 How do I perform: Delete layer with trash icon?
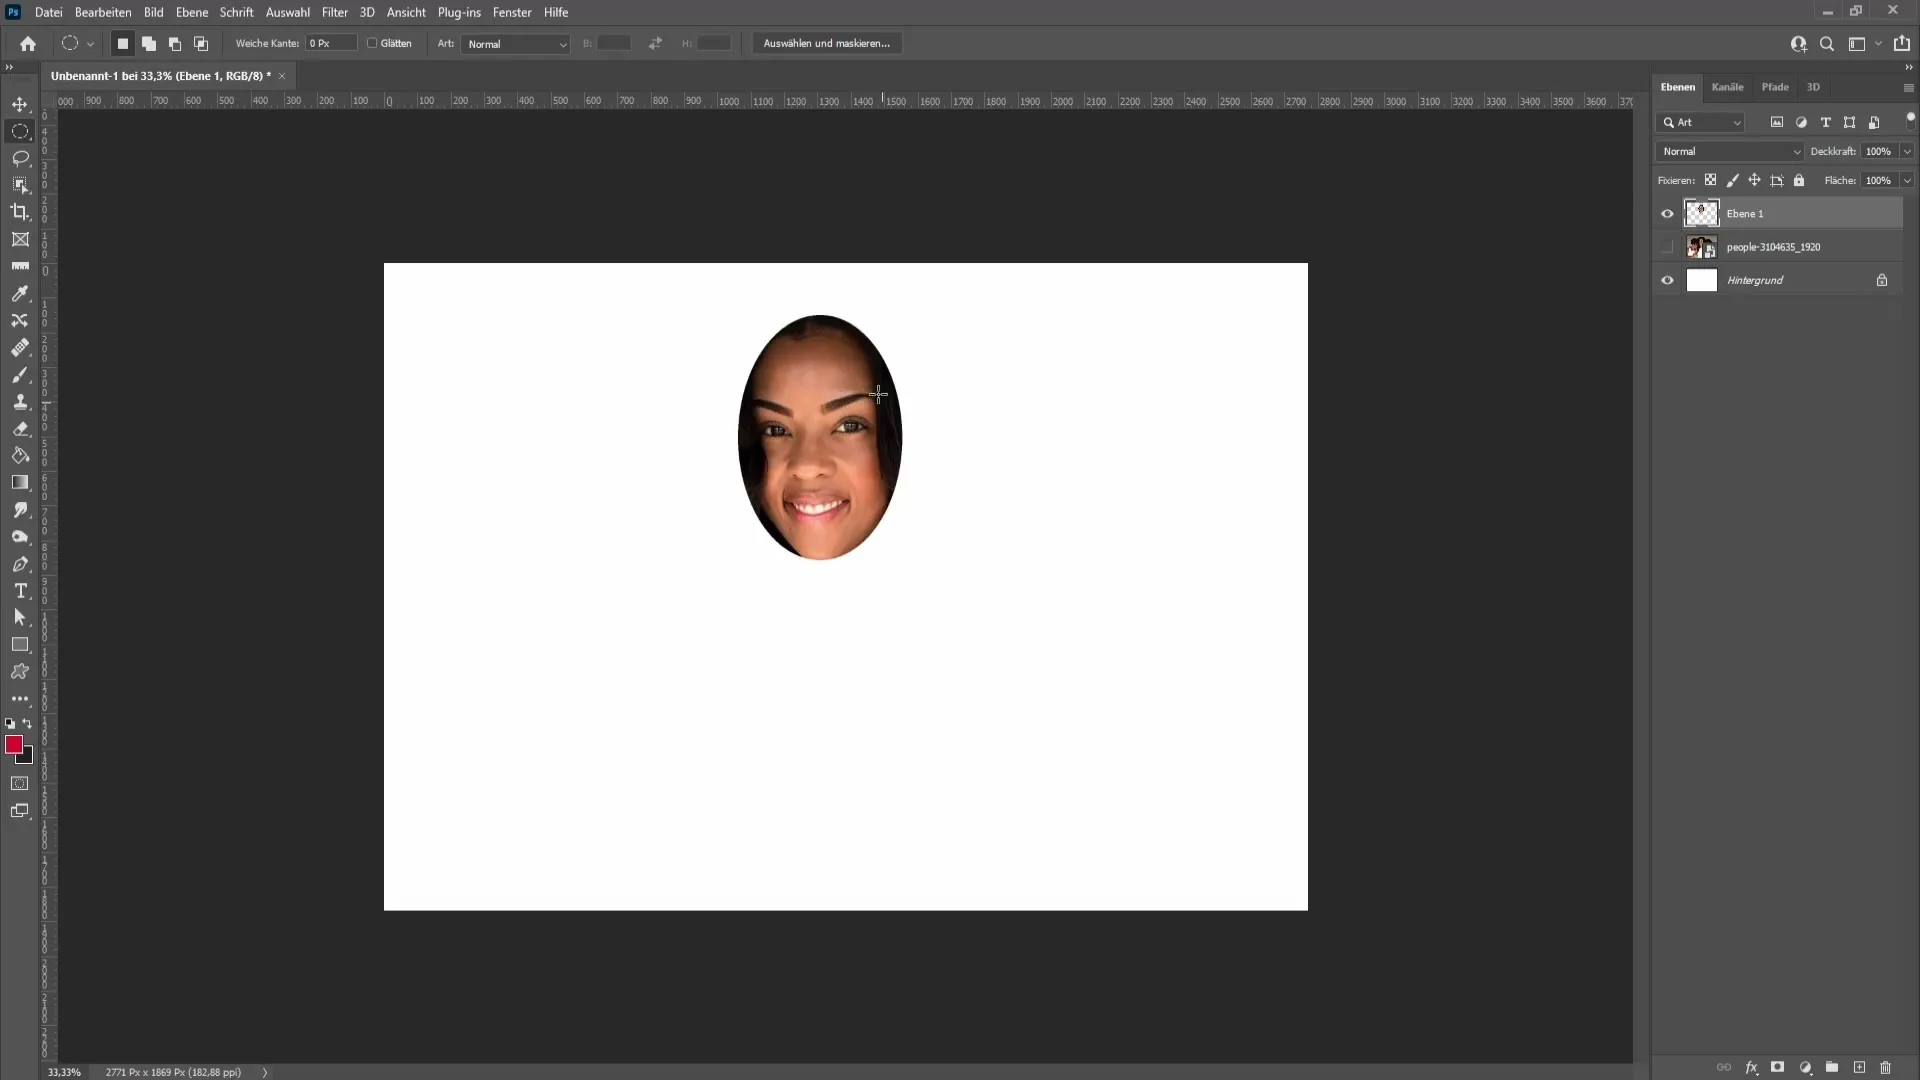click(1886, 1068)
